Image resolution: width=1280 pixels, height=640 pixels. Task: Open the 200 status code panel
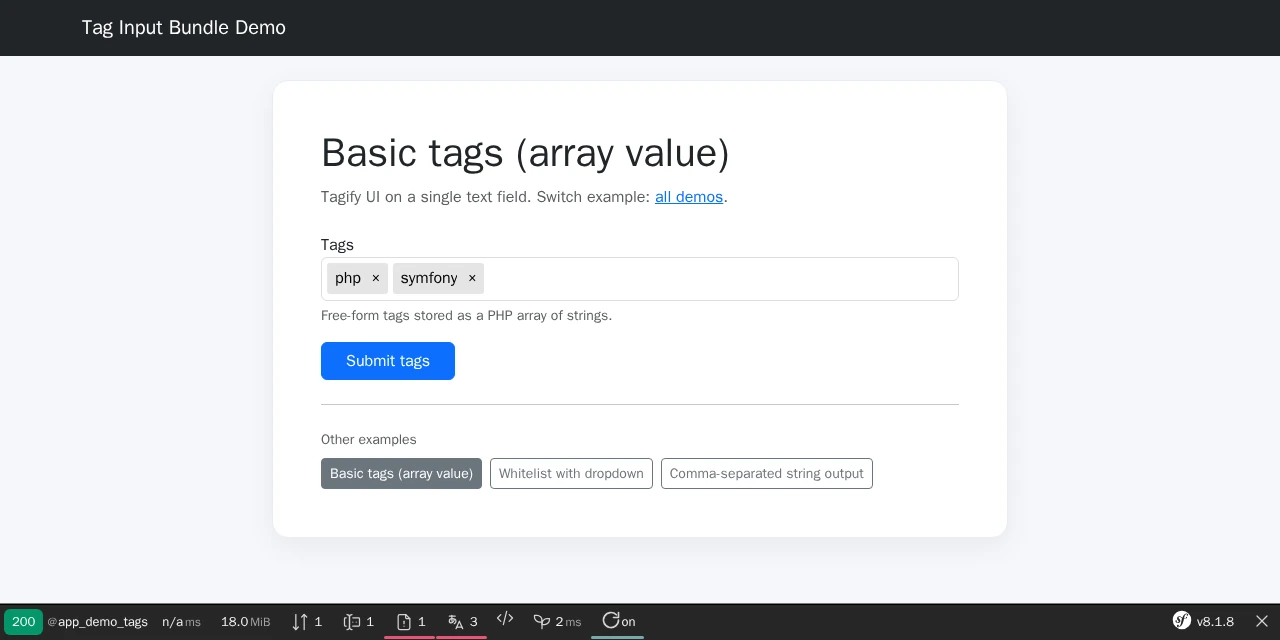pyautogui.click(x=23, y=622)
